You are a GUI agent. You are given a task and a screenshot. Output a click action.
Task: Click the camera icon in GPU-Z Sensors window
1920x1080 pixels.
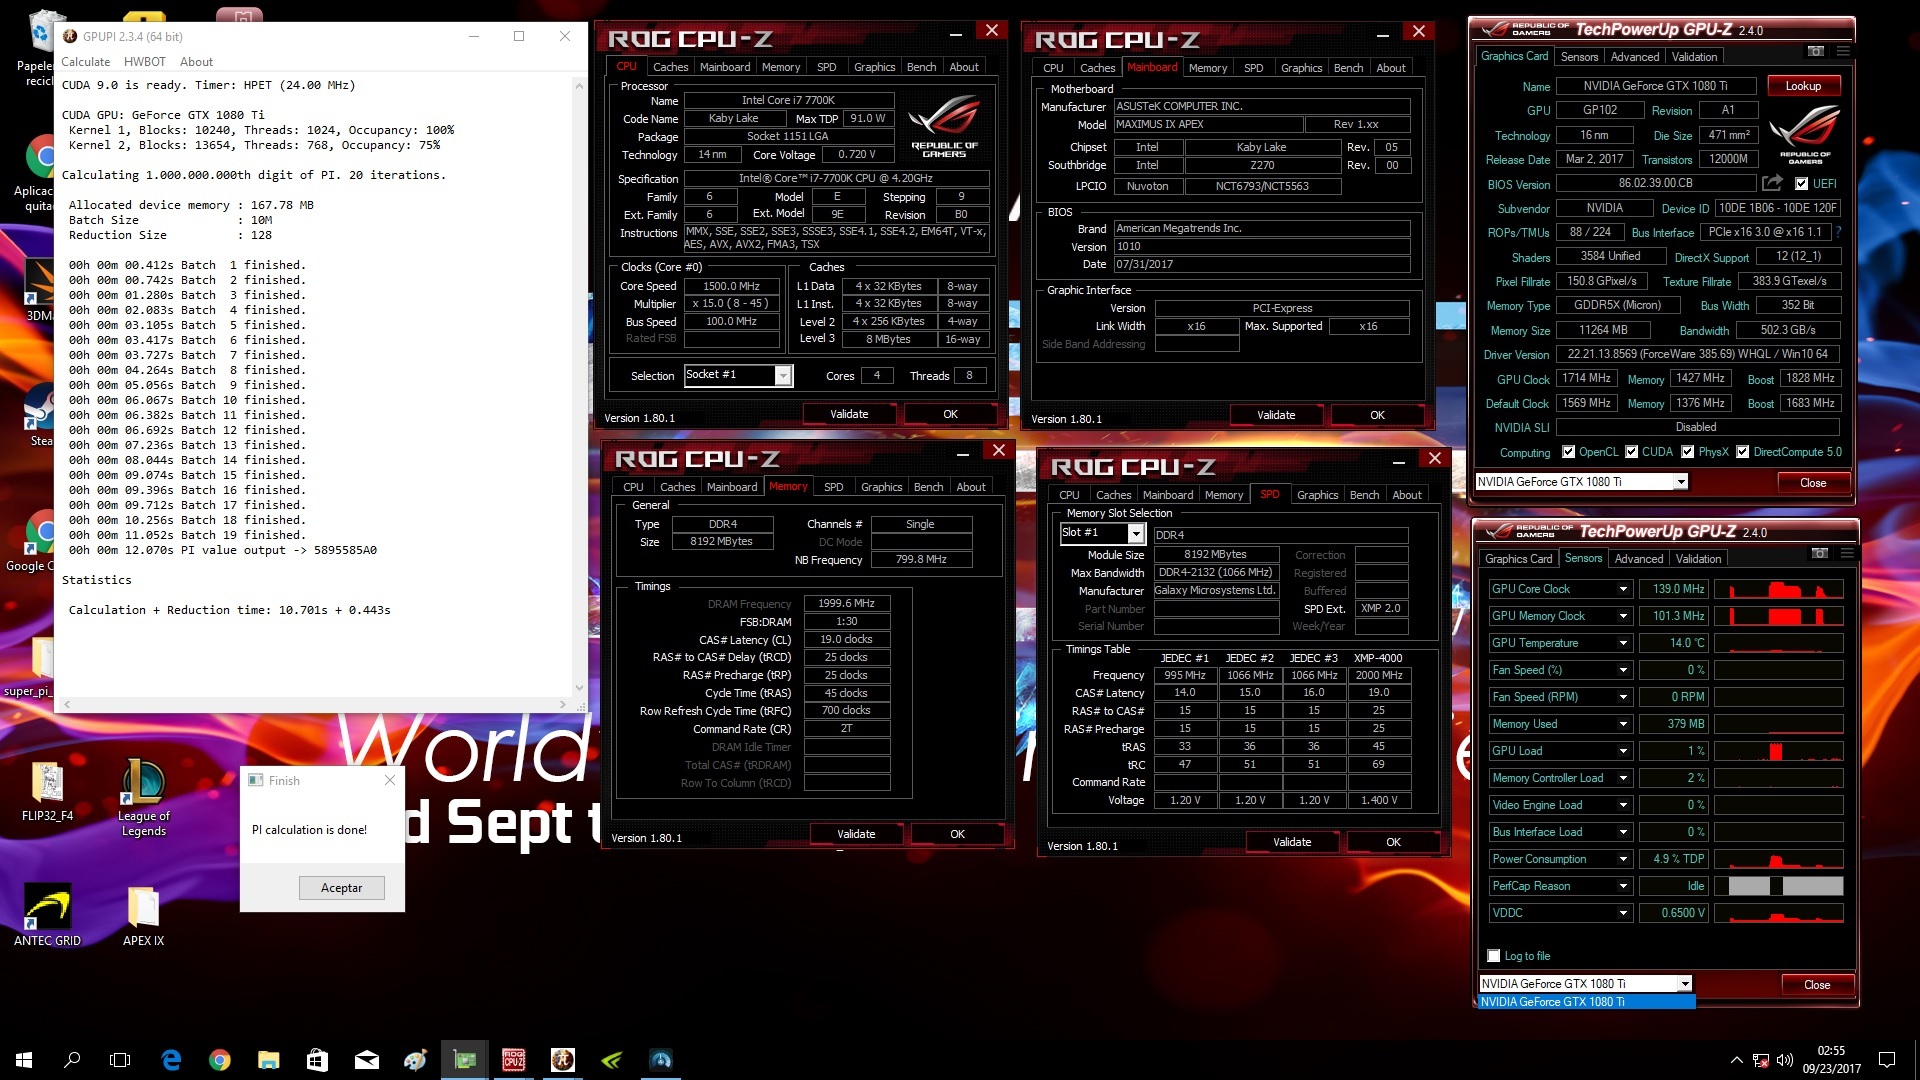[1820, 553]
